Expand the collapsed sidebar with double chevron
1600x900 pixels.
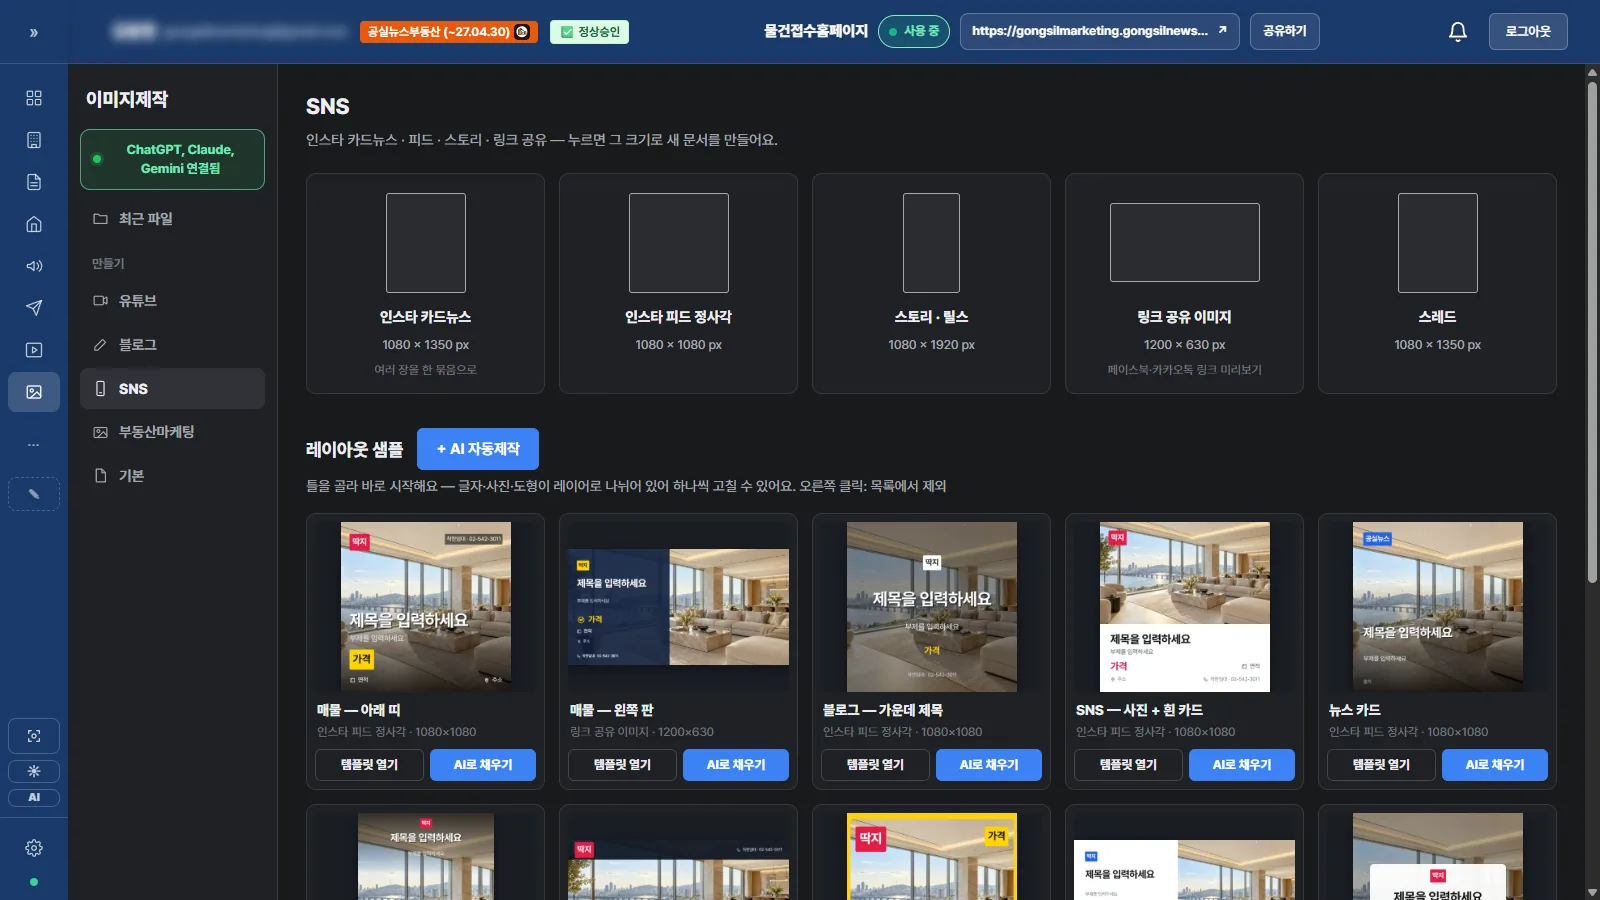(33, 33)
